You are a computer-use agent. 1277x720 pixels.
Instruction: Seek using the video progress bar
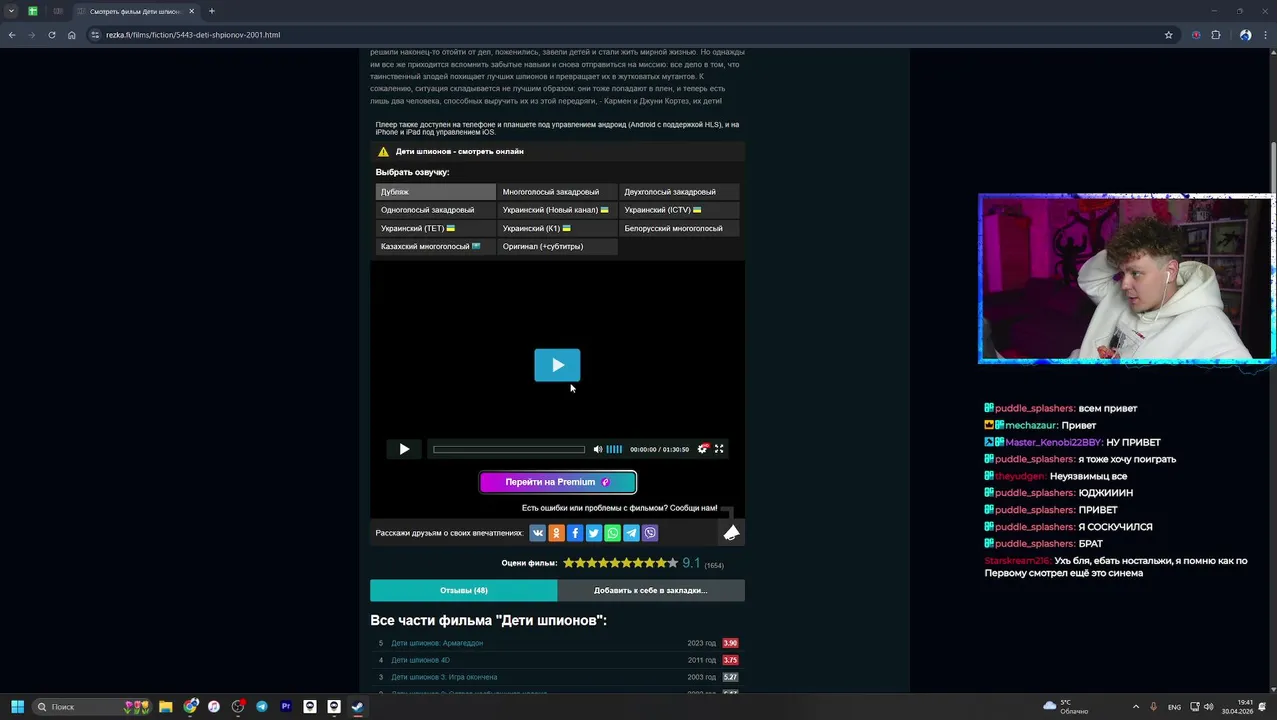click(508, 449)
